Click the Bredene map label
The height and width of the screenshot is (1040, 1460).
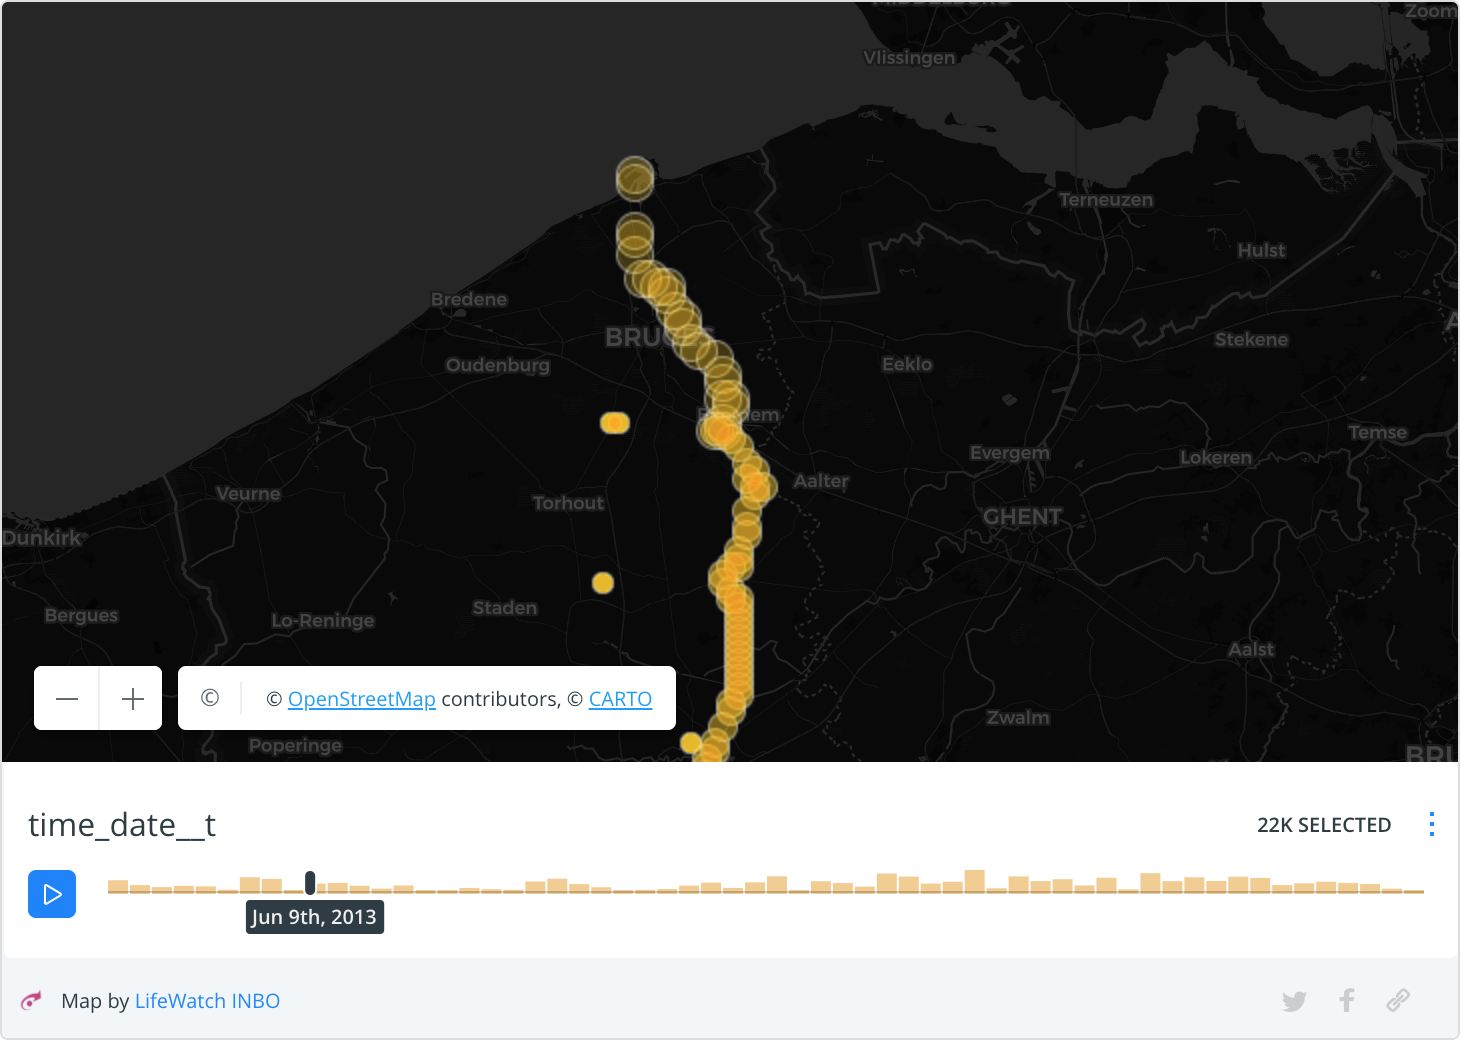point(469,299)
